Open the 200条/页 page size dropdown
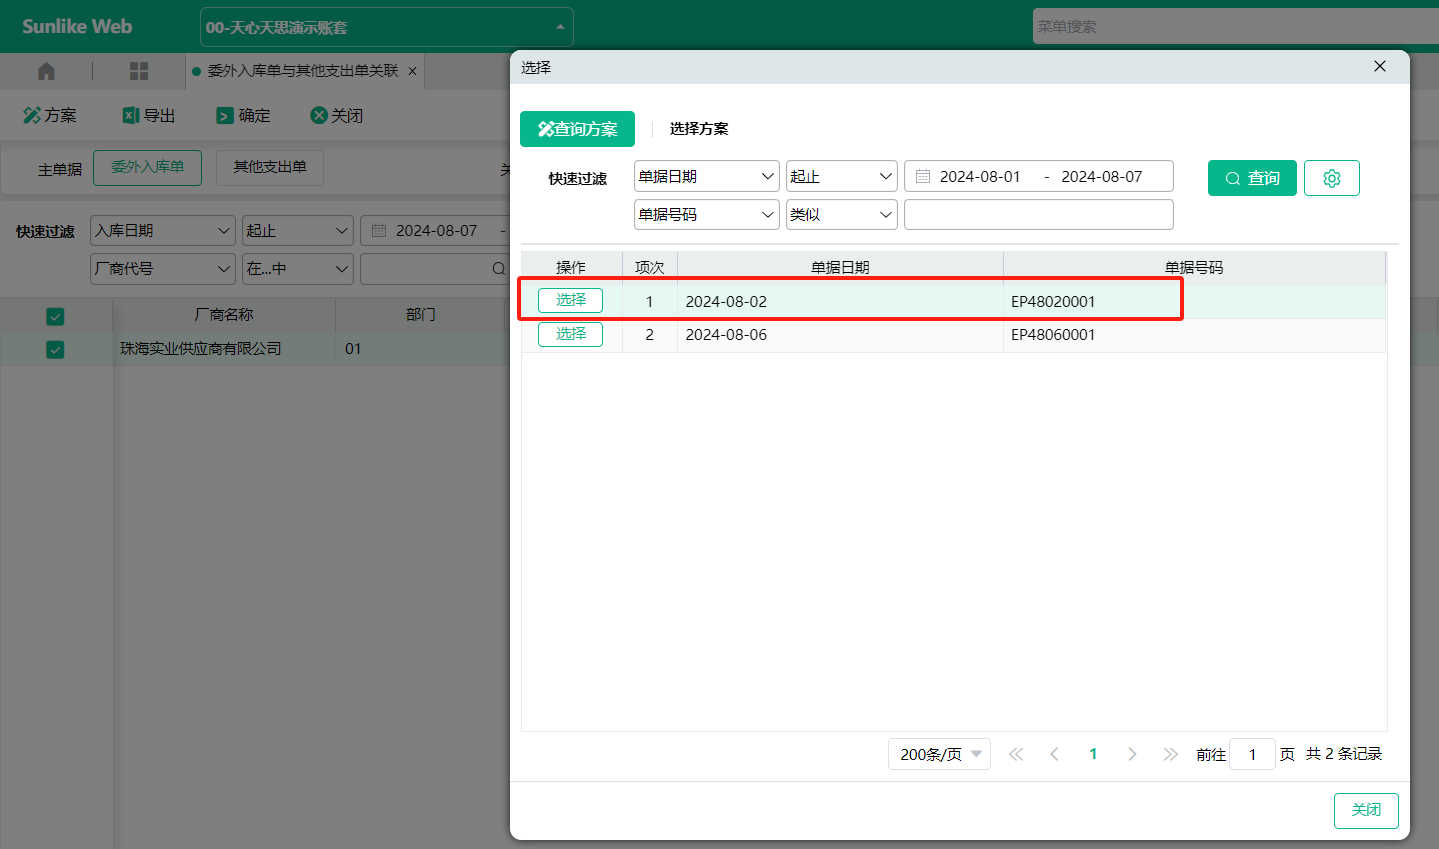Viewport: 1439px width, 849px height. (x=939, y=754)
